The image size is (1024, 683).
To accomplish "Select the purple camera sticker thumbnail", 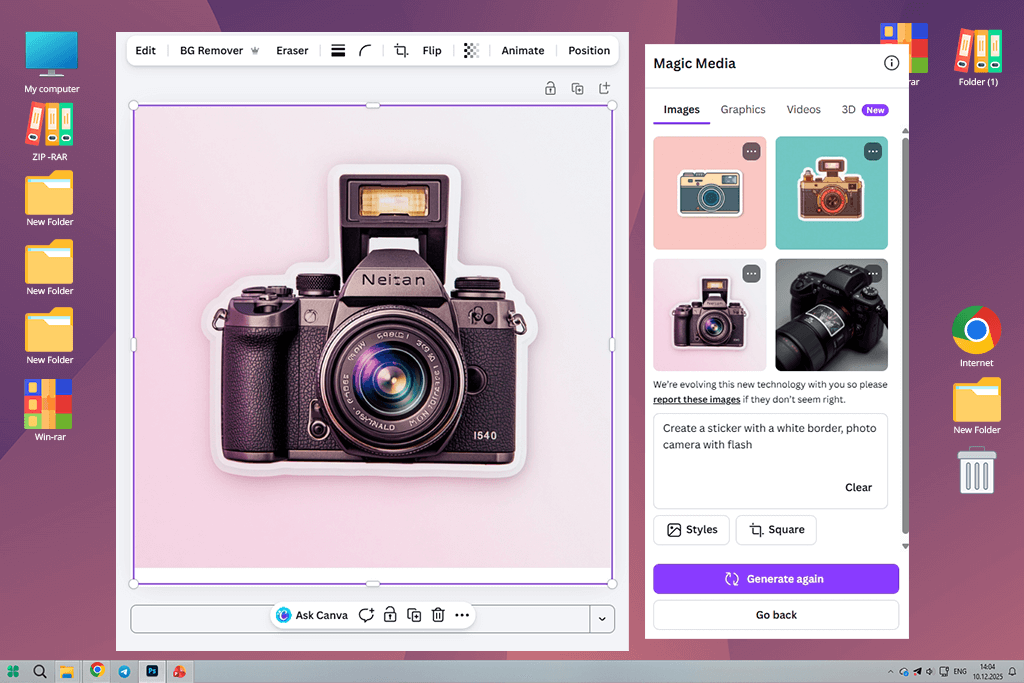I will (x=709, y=315).
